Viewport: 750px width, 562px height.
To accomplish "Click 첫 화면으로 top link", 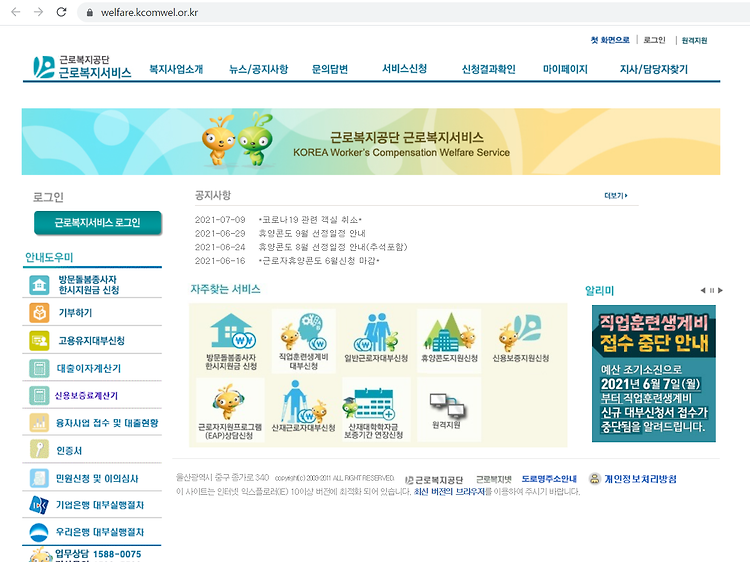I will [610, 40].
